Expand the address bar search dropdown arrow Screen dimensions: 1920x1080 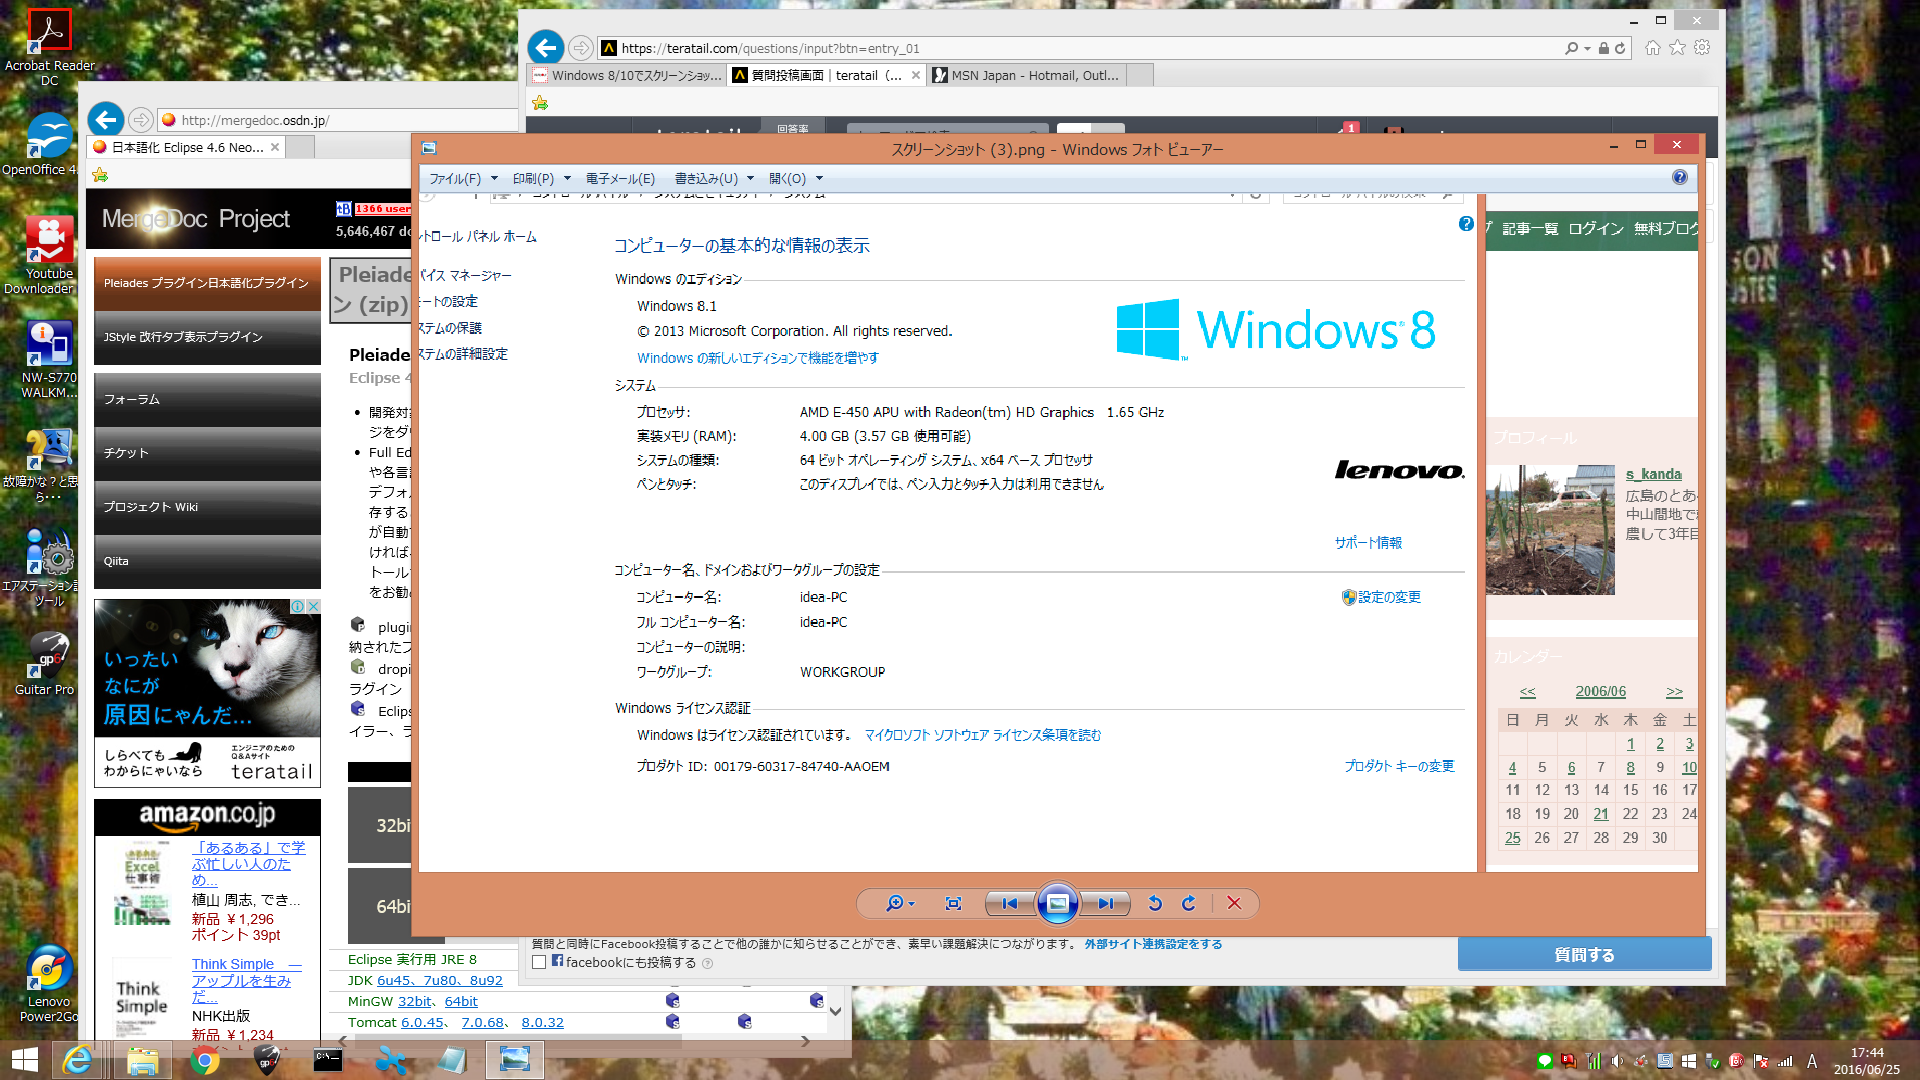(1587, 48)
